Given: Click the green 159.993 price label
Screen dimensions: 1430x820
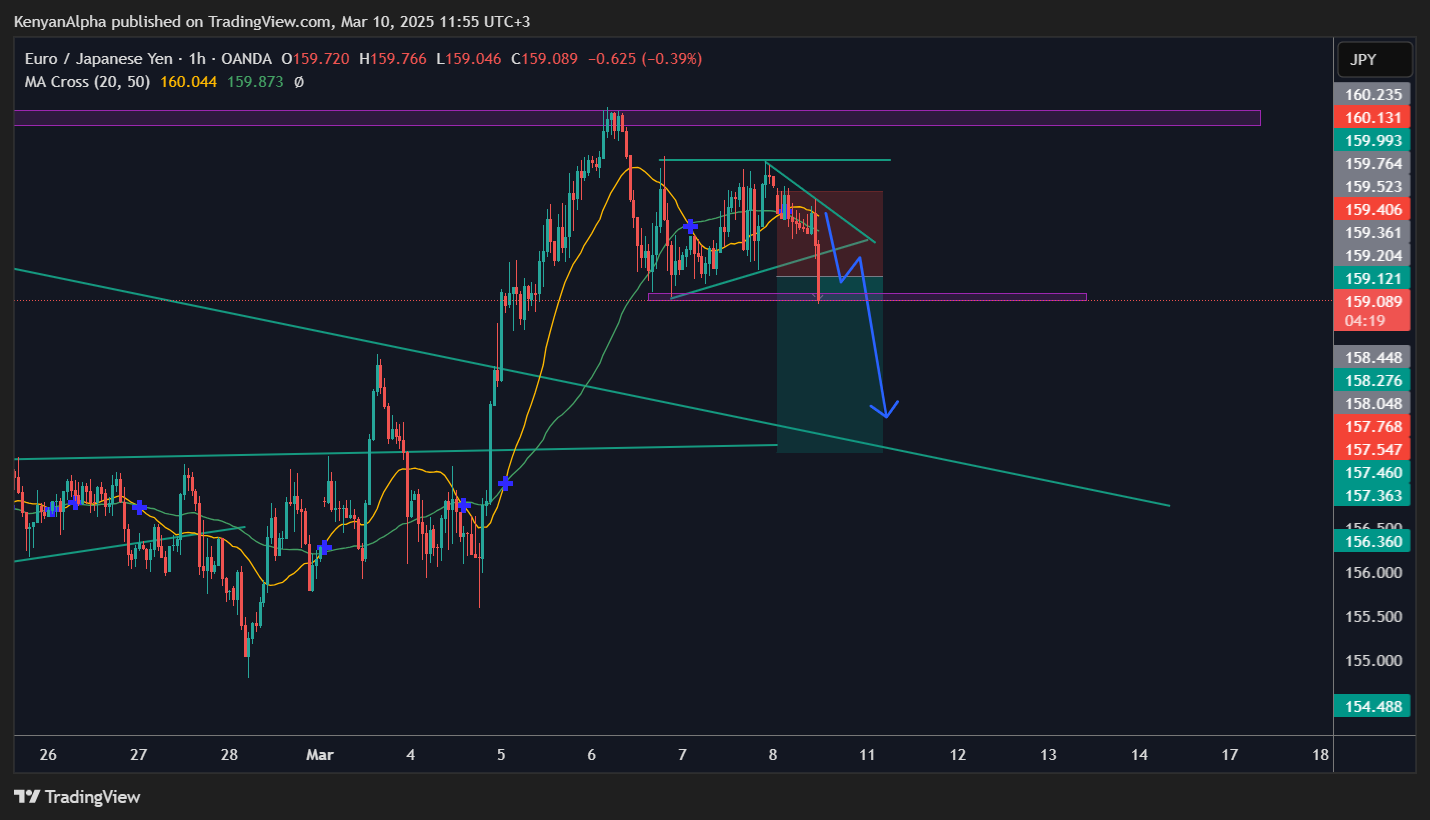Looking at the screenshot, I should pyautogui.click(x=1373, y=140).
